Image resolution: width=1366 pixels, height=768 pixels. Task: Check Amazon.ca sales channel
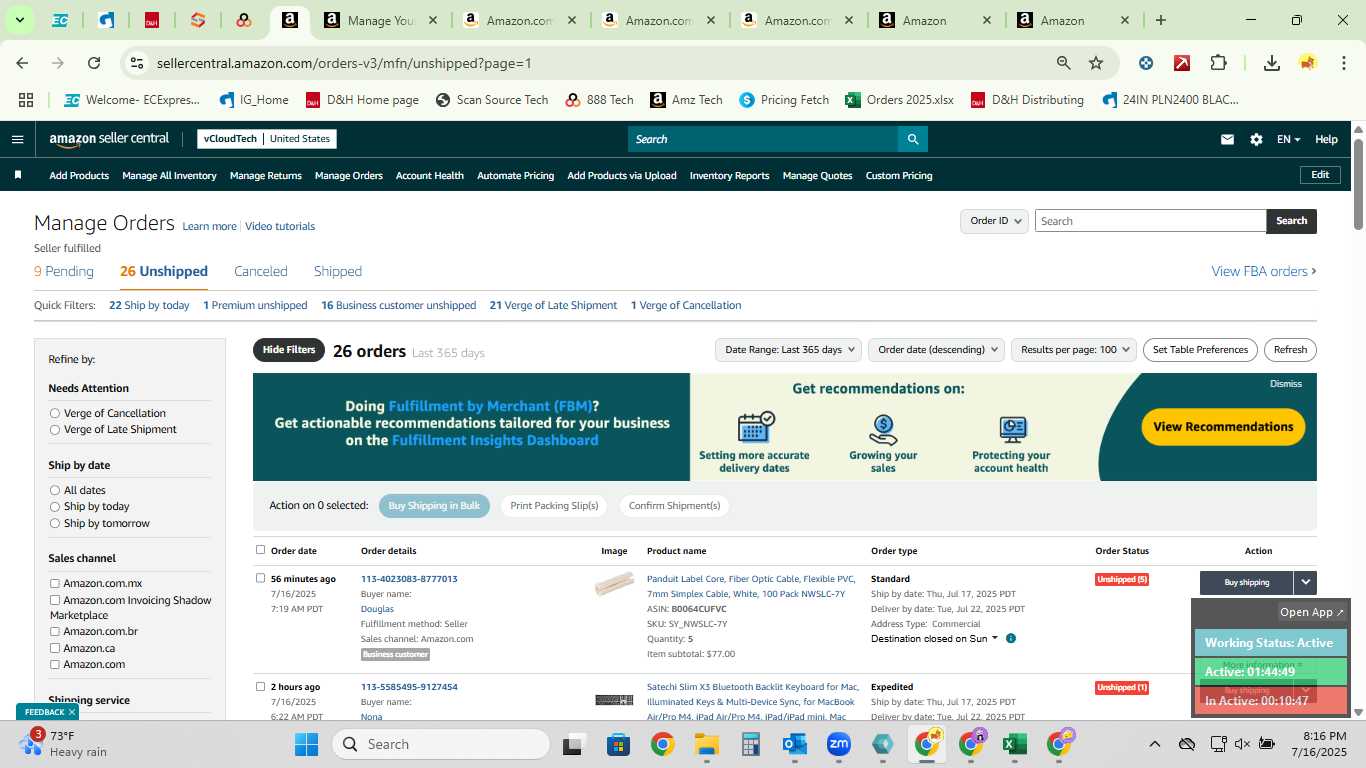point(55,648)
